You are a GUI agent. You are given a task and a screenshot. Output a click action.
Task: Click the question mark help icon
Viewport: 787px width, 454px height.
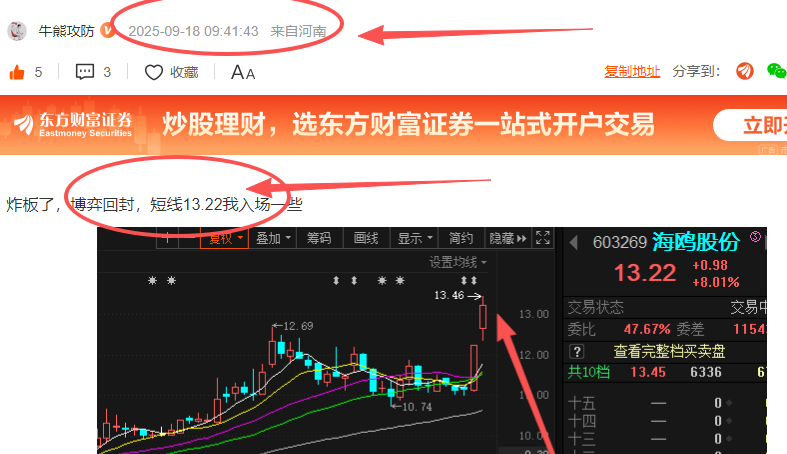577,352
